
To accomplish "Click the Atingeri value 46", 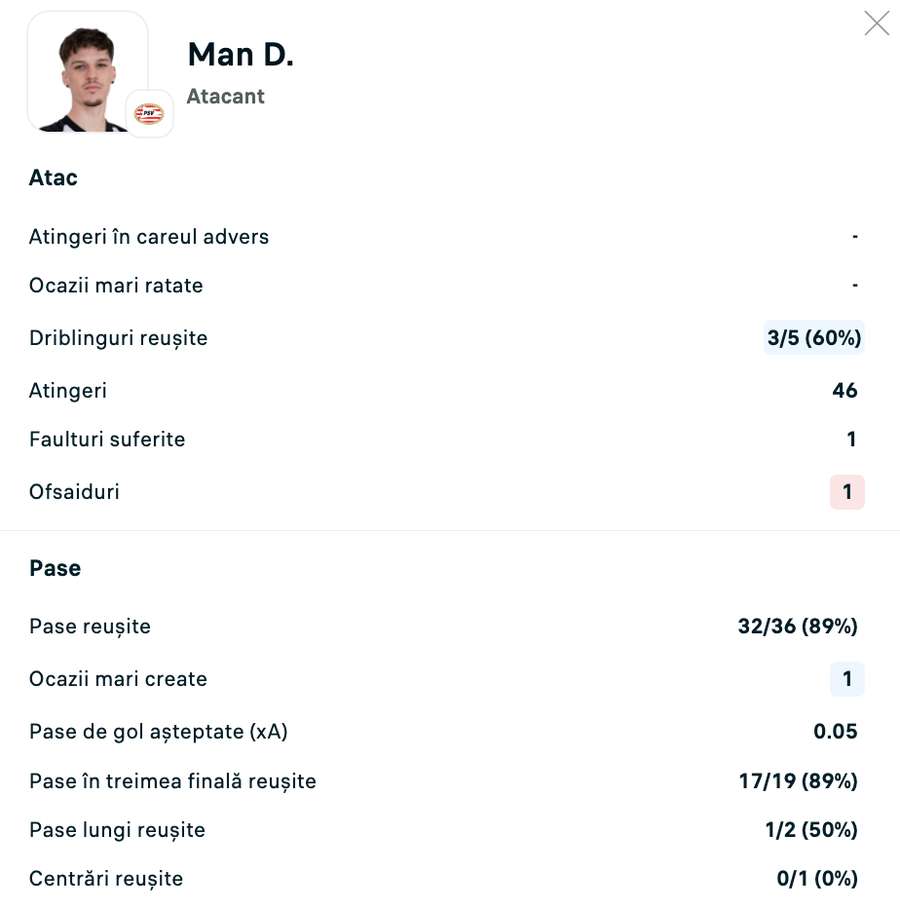I will click(845, 391).
